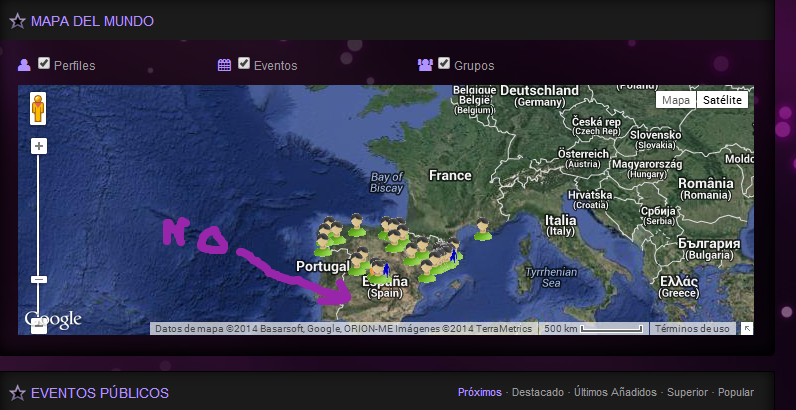Click the Grupos people icon
Image resolution: width=796 pixels, height=410 pixels.
[425, 65]
